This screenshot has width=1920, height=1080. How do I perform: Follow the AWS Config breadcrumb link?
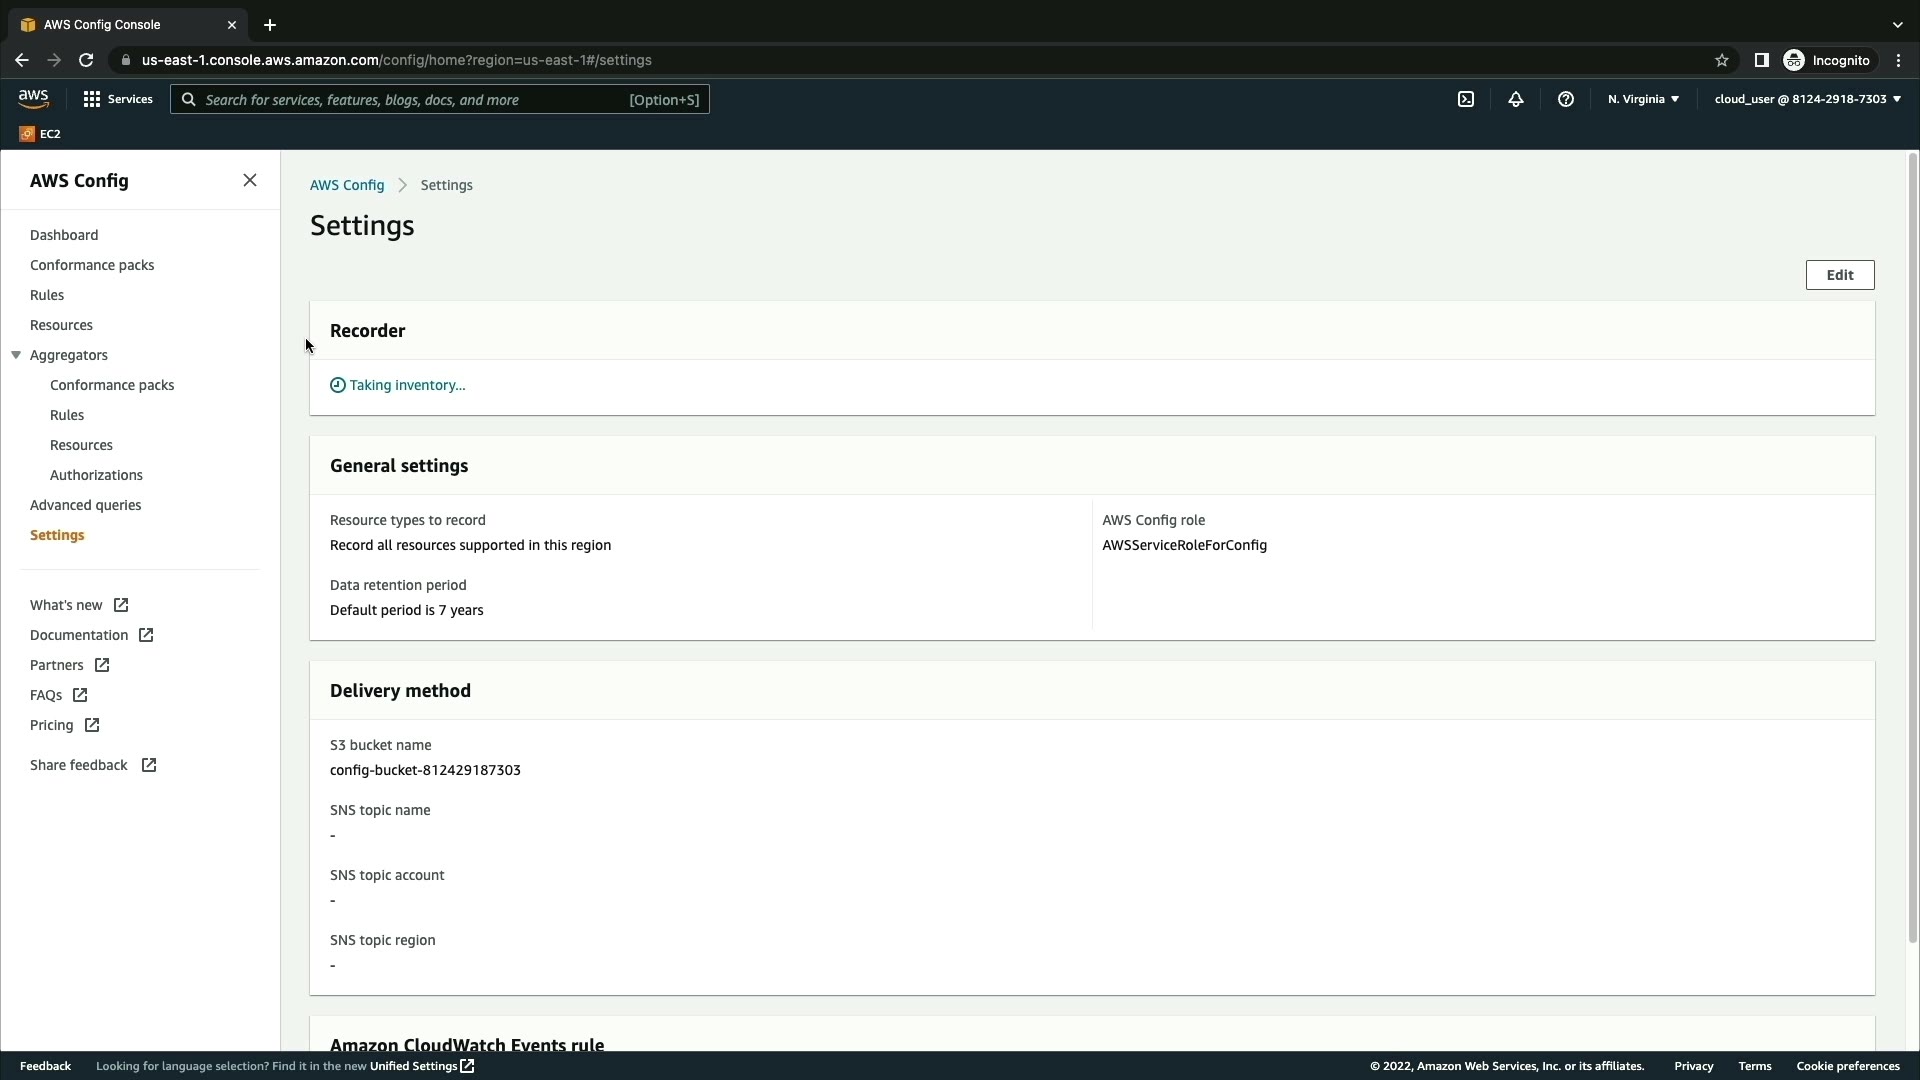click(346, 185)
